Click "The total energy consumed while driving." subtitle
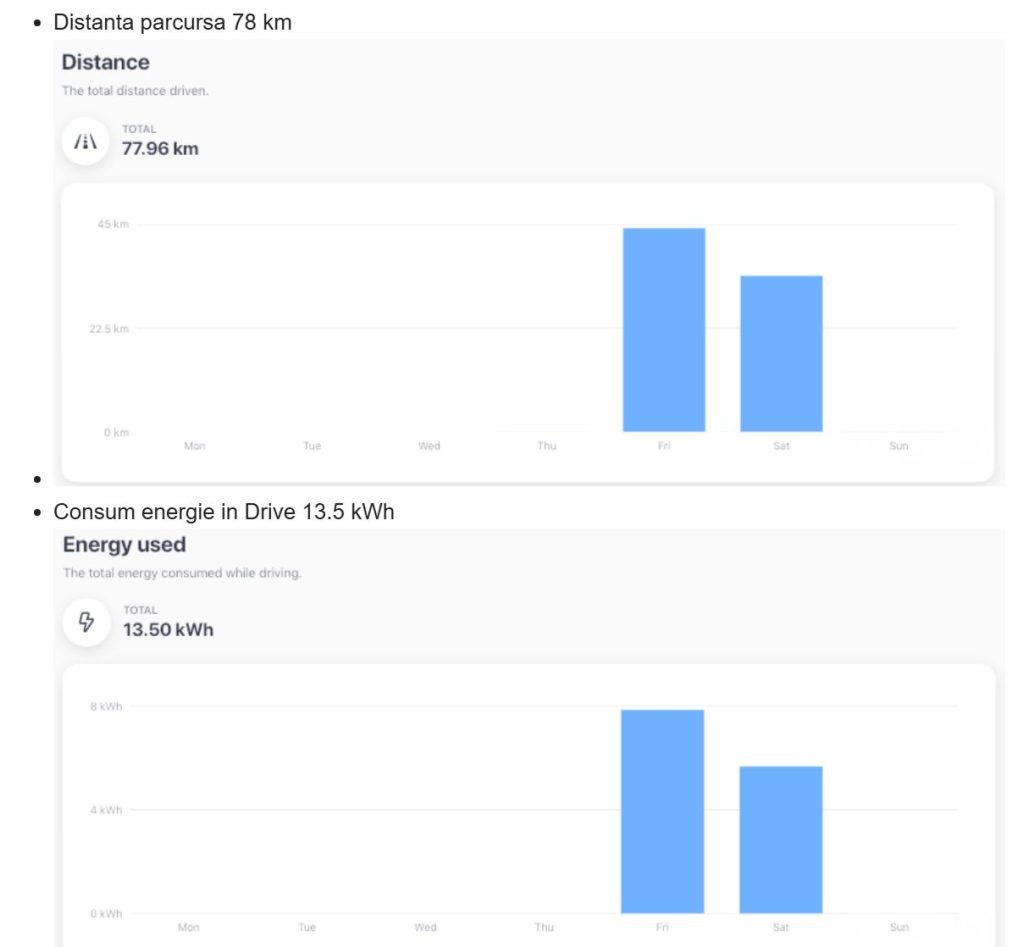 pos(182,573)
